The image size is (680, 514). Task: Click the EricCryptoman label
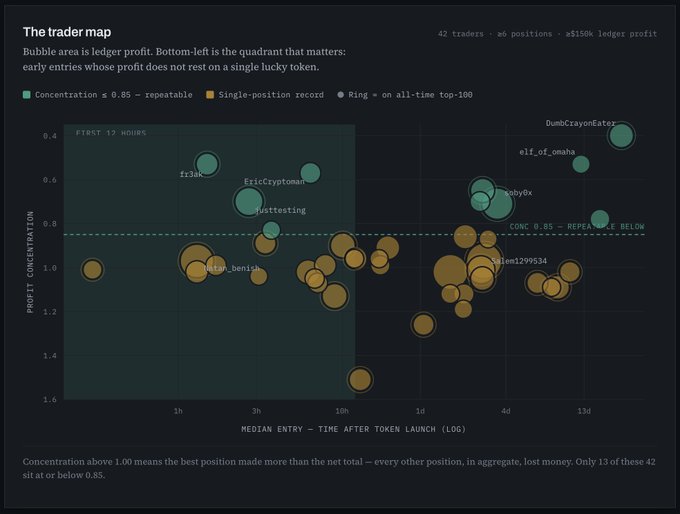[274, 181]
